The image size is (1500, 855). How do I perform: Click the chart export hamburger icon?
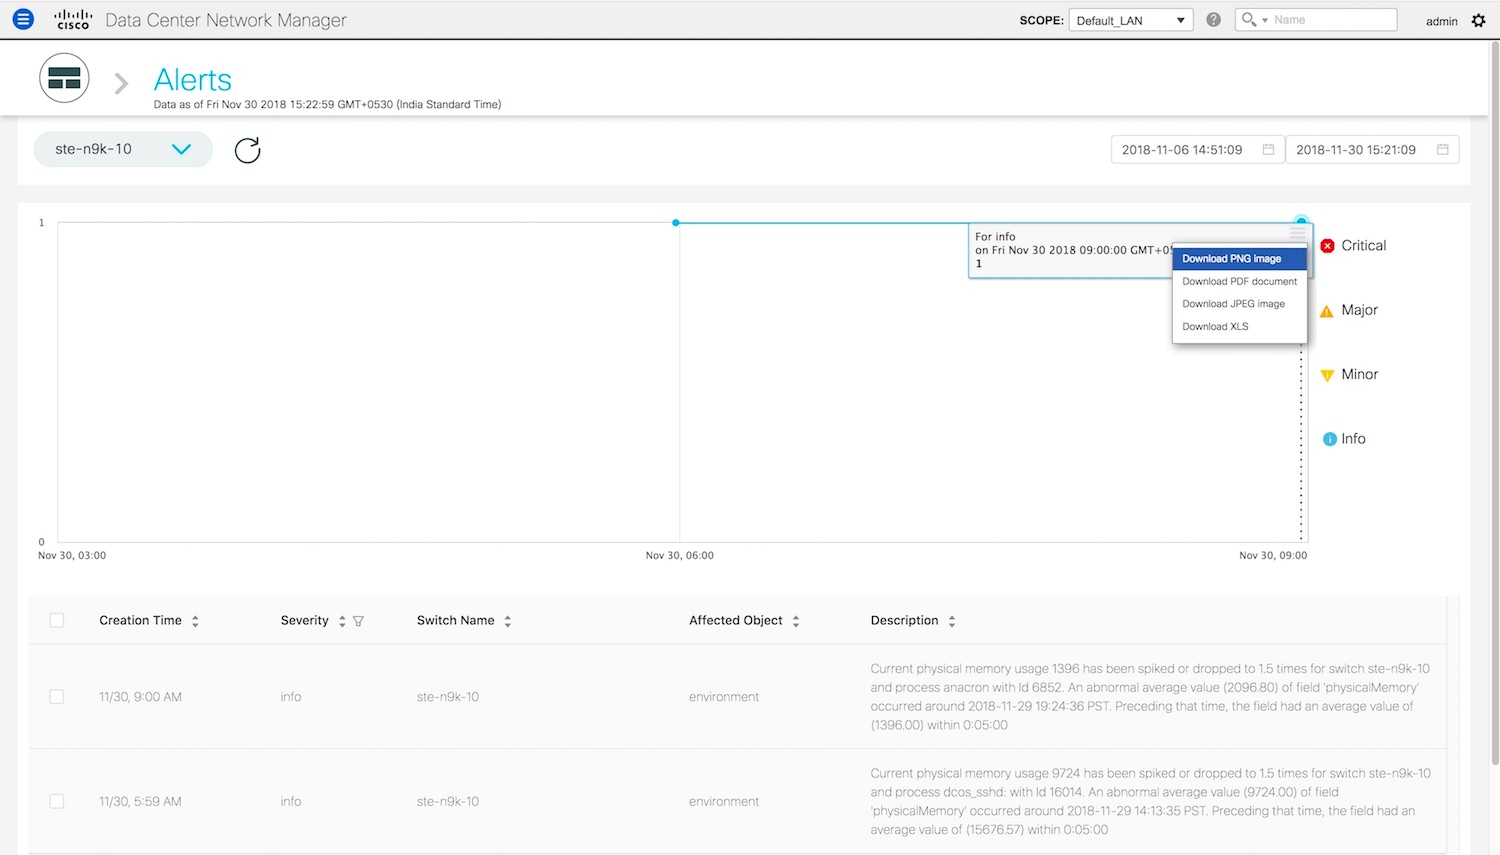(x=1298, y=233)
